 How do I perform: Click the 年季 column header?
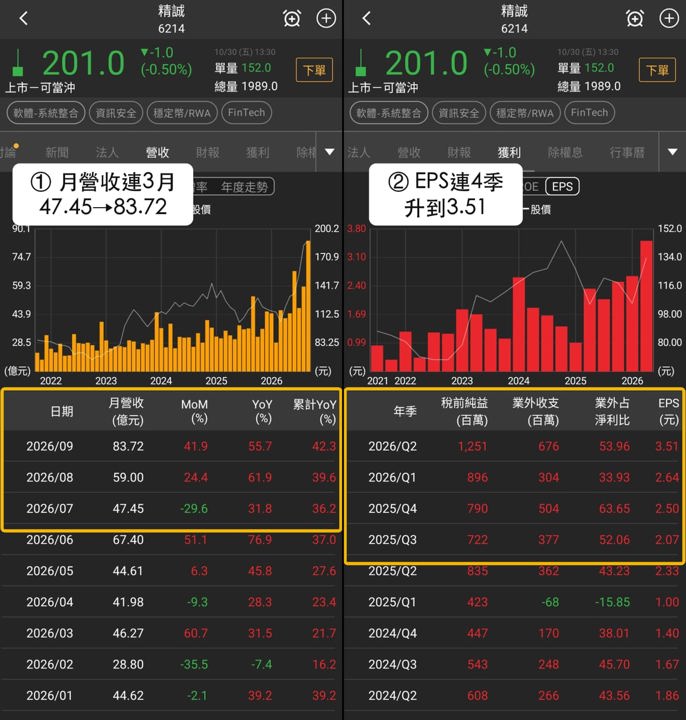click(405, 411)
